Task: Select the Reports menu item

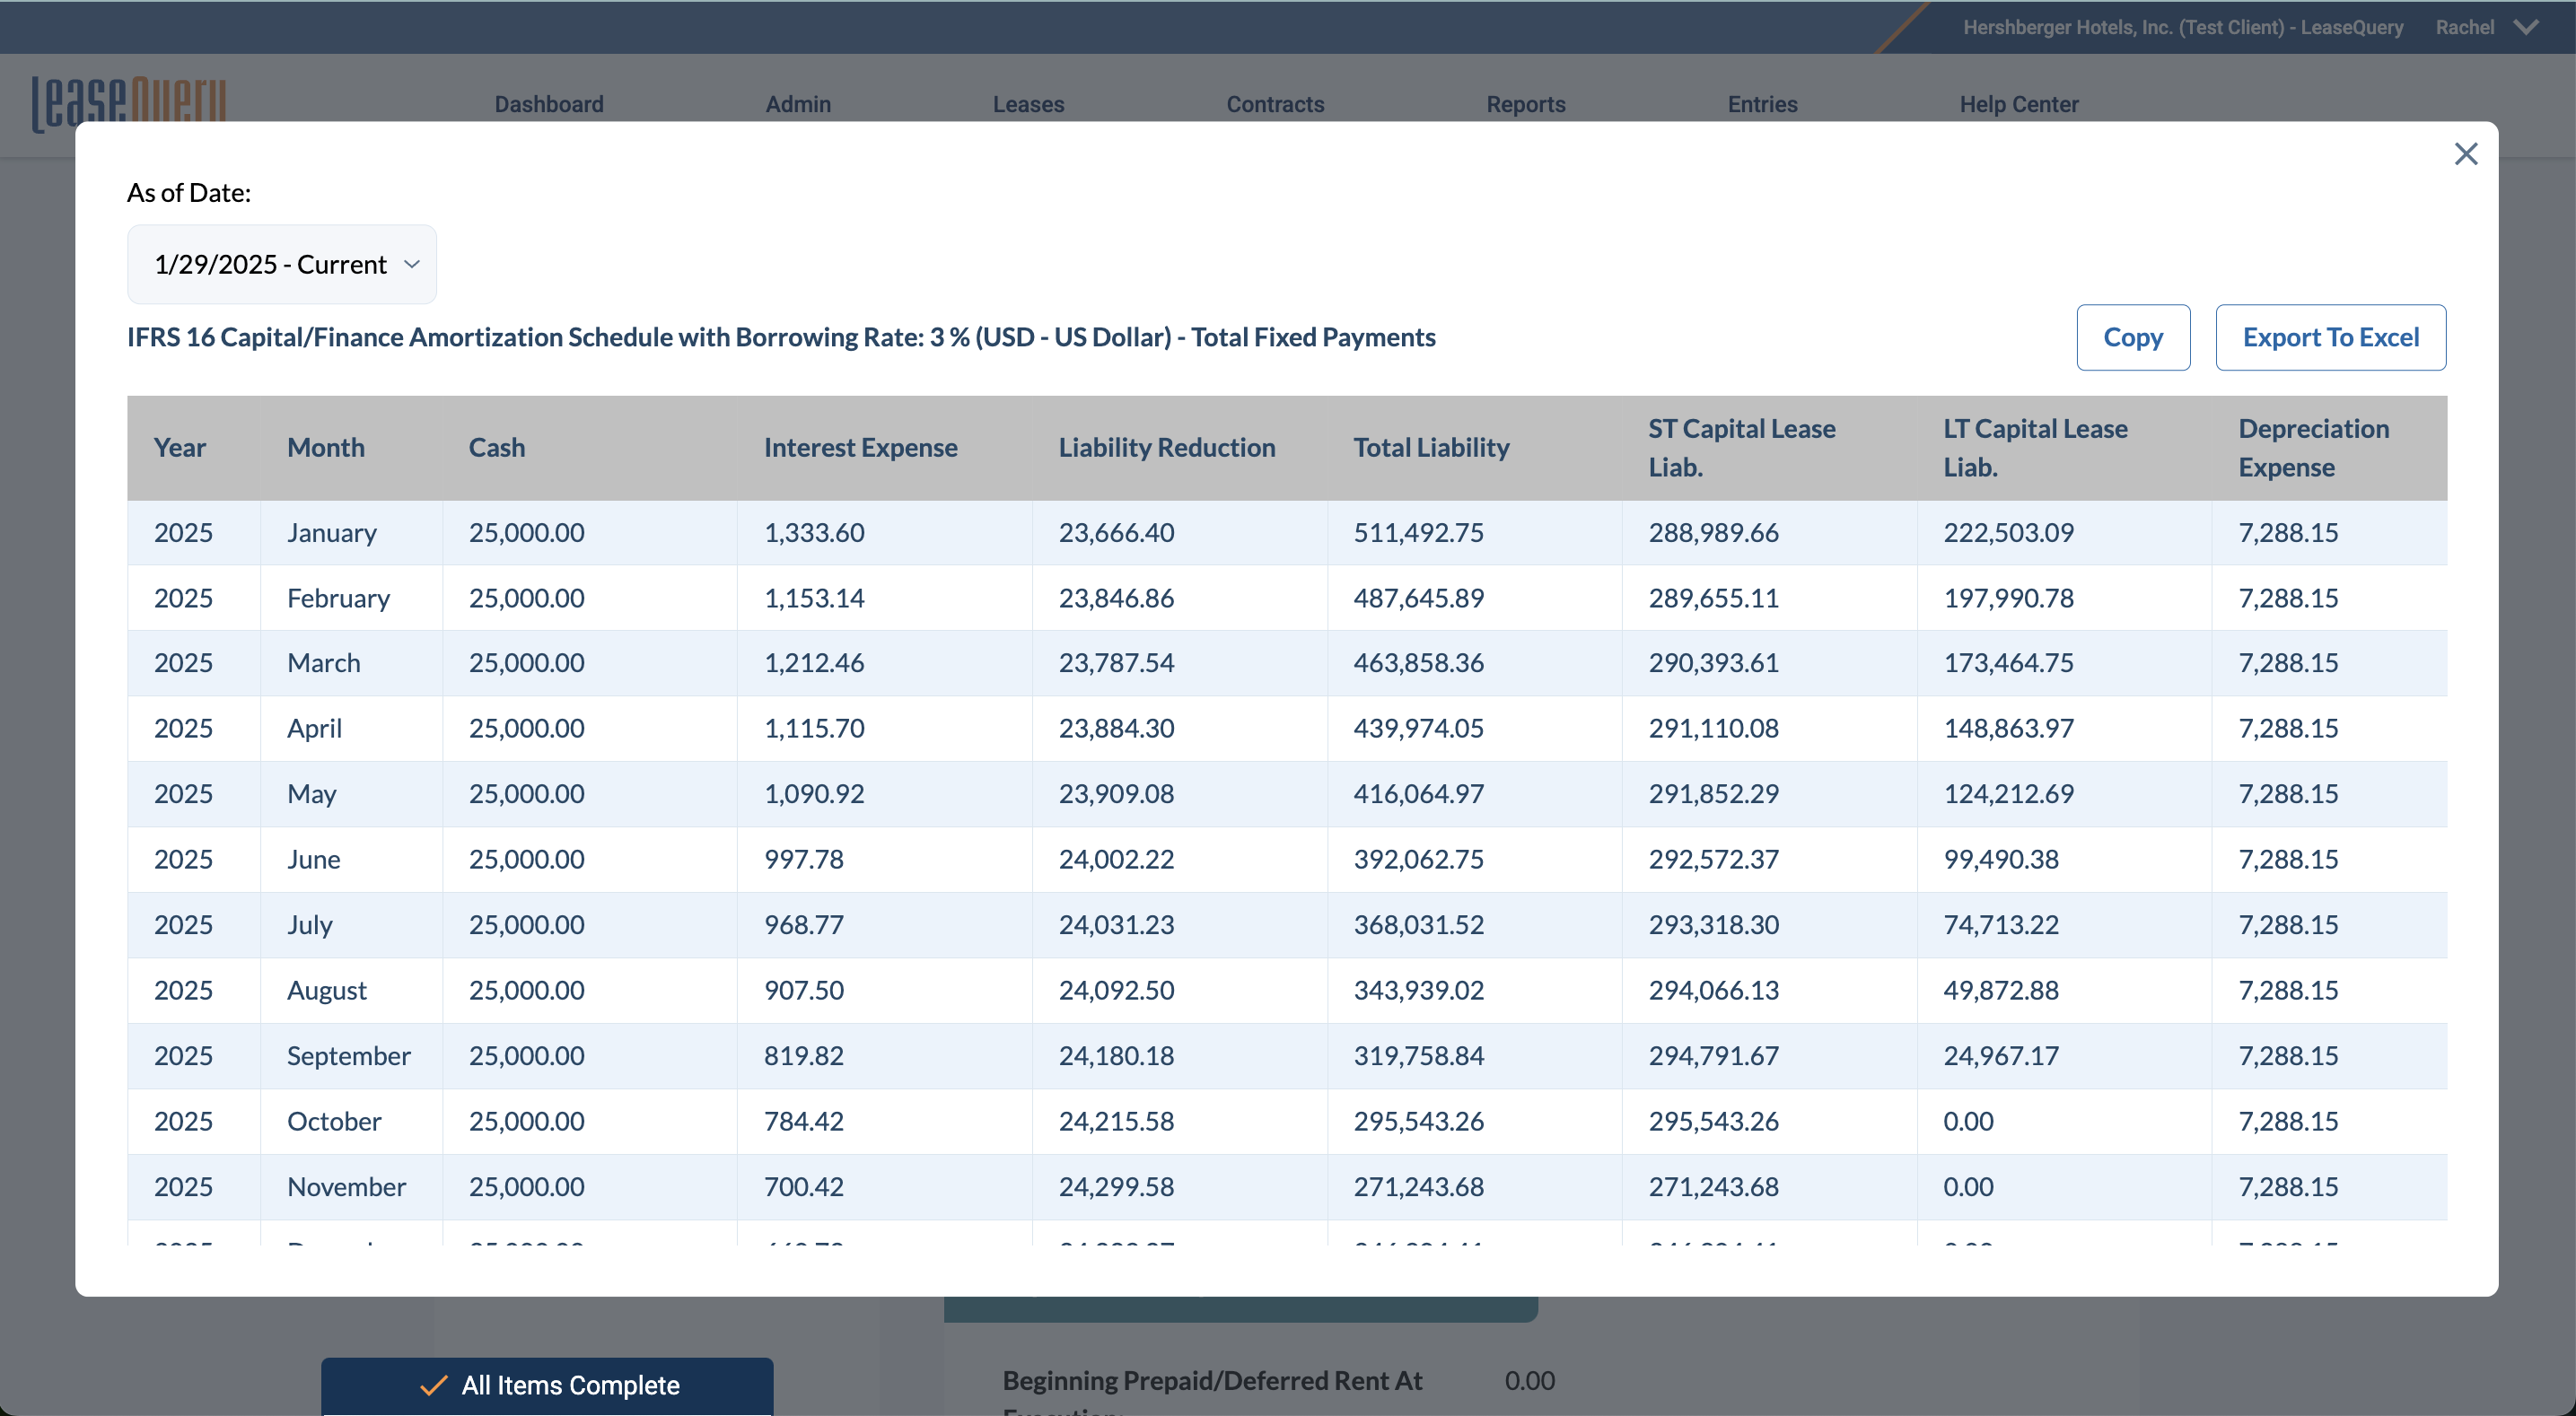Action: coord(1525,104)
